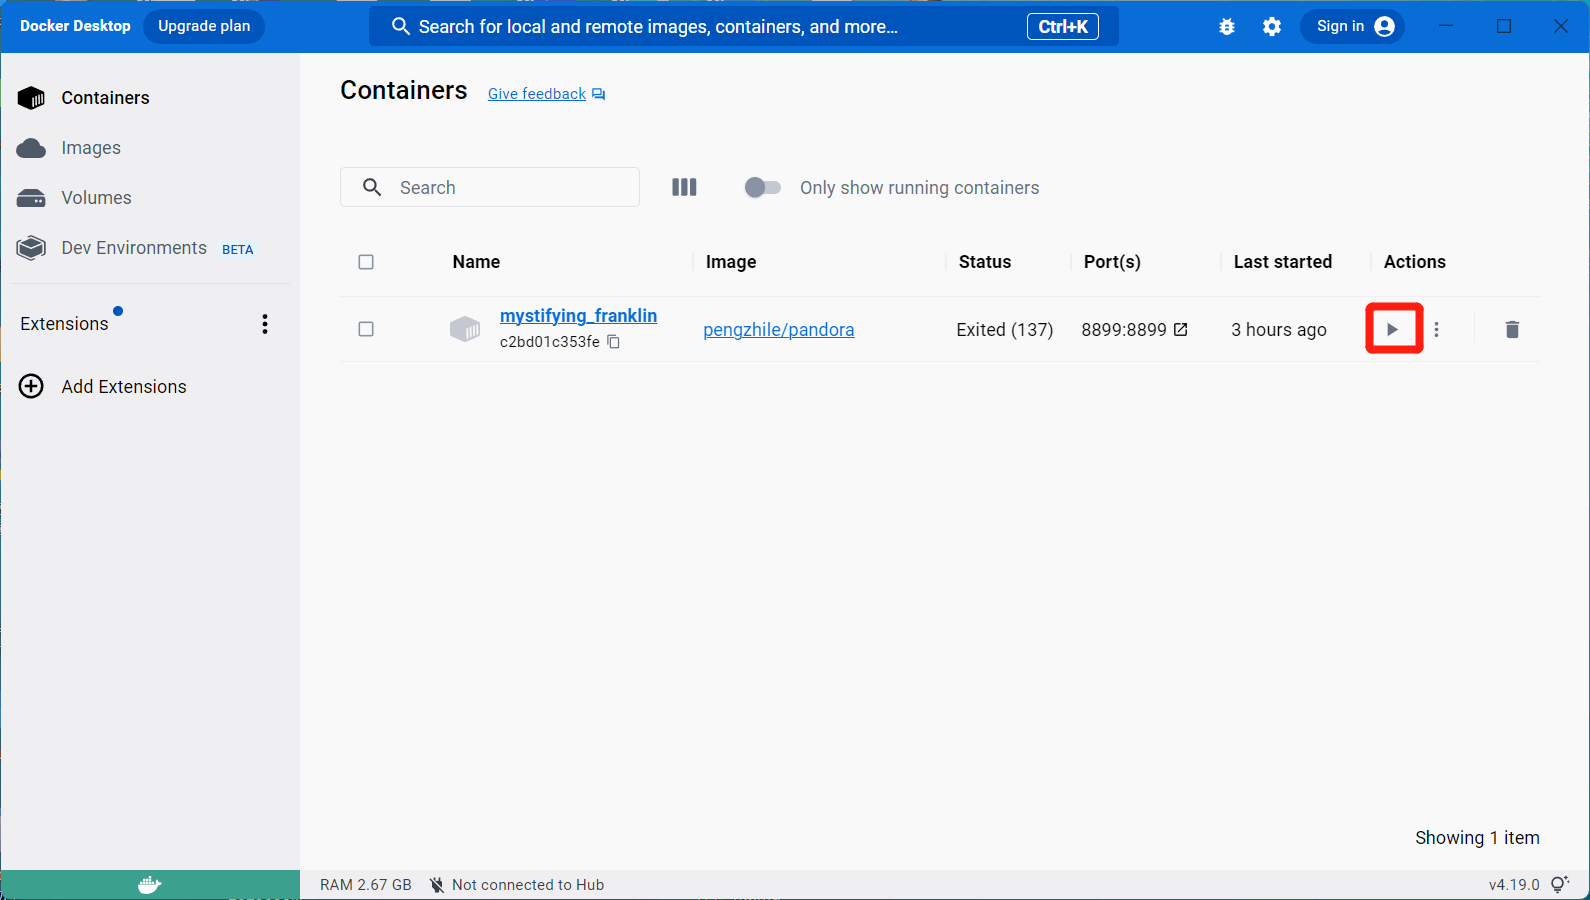
Task: Check the mystifying_franklin row checkbox
Action: point(366,329)
